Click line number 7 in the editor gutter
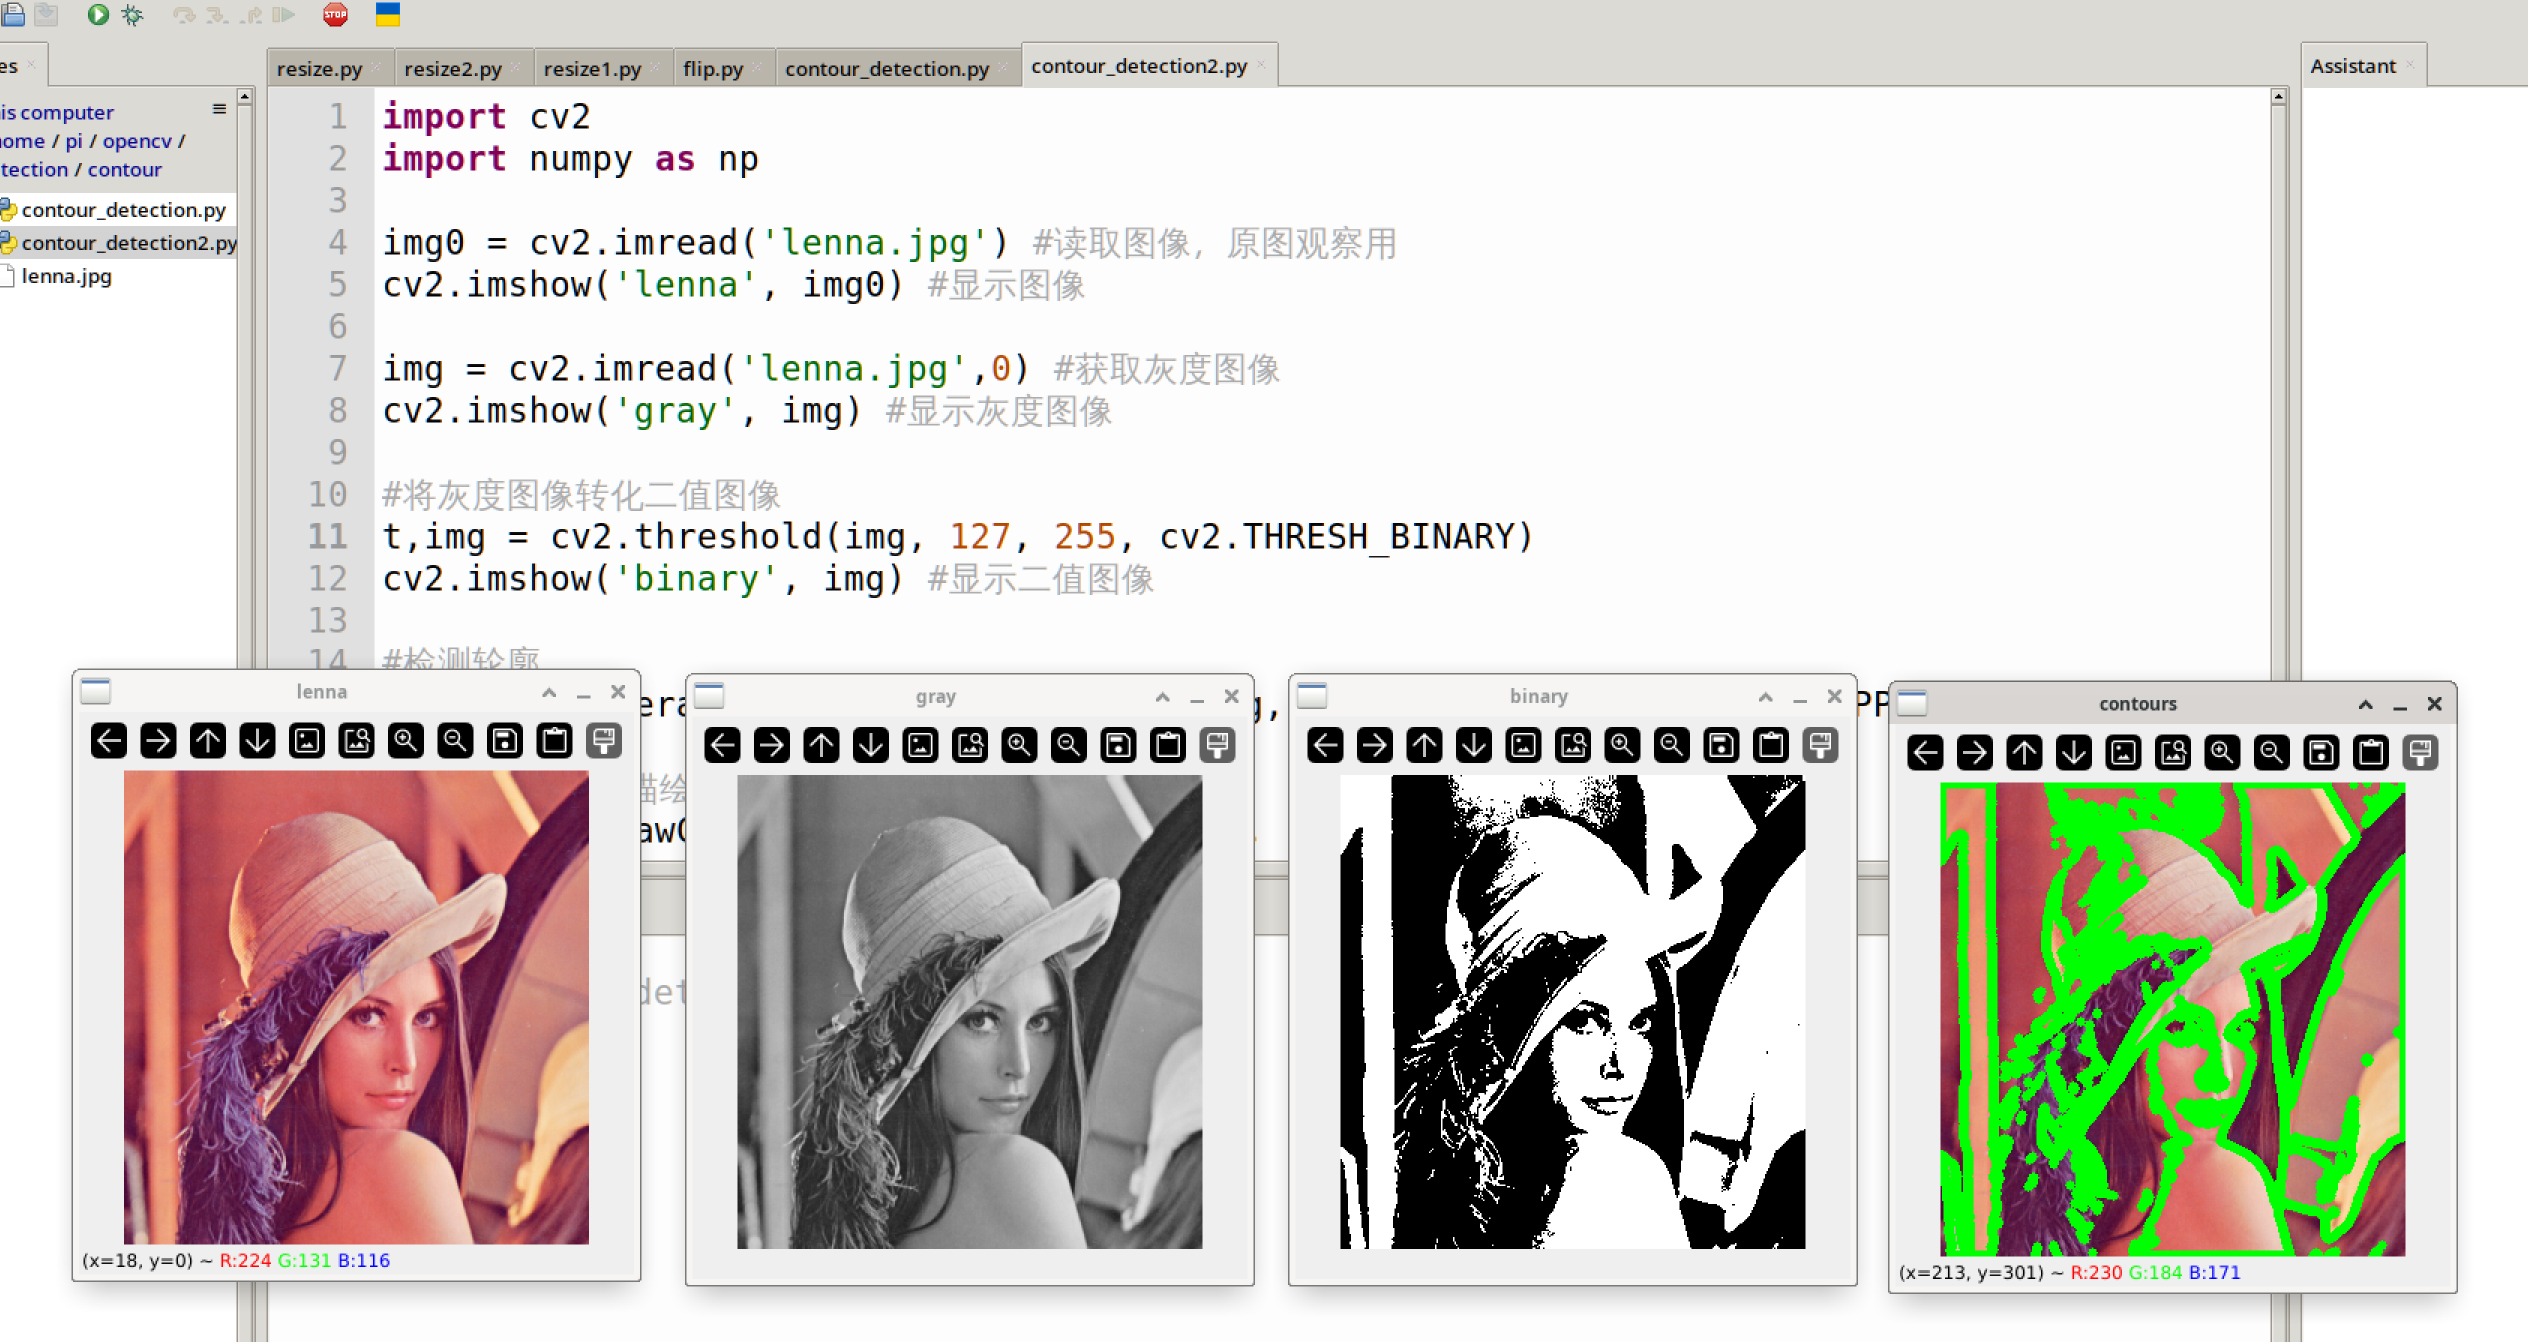Screen dimensions: 2528x1342 [338, 368]
